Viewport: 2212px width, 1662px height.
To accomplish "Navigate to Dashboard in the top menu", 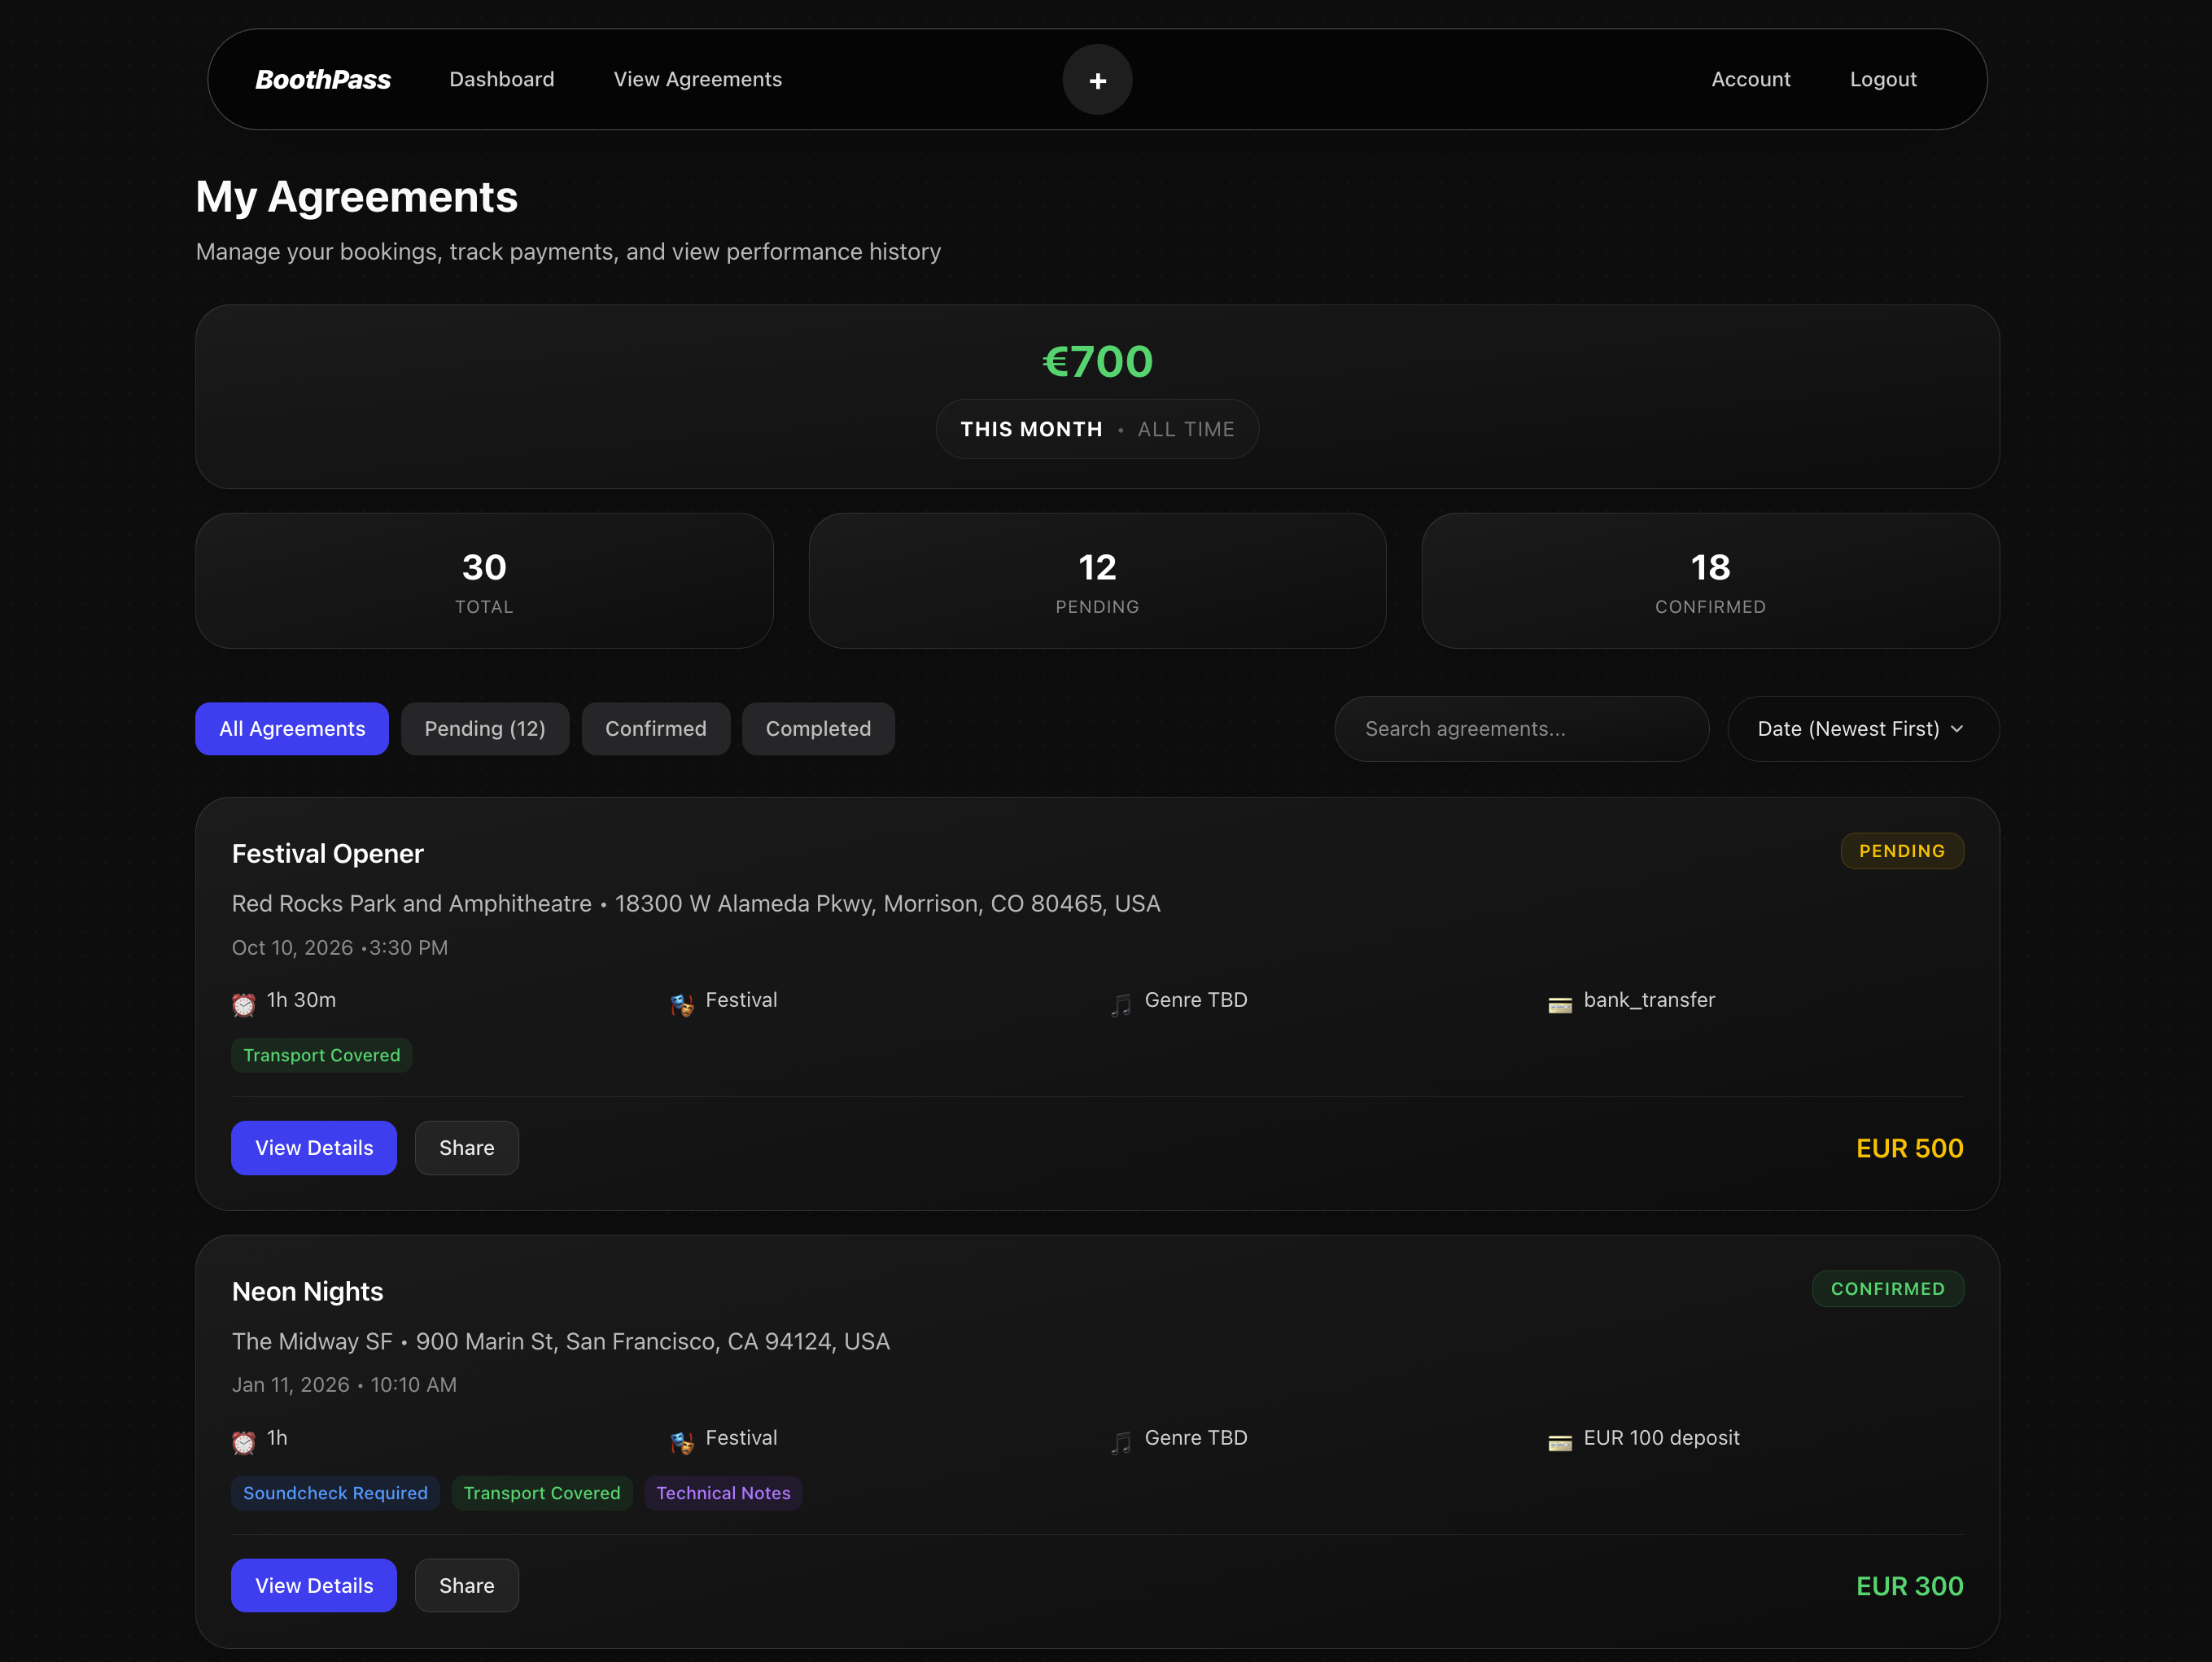I will 501,79.
